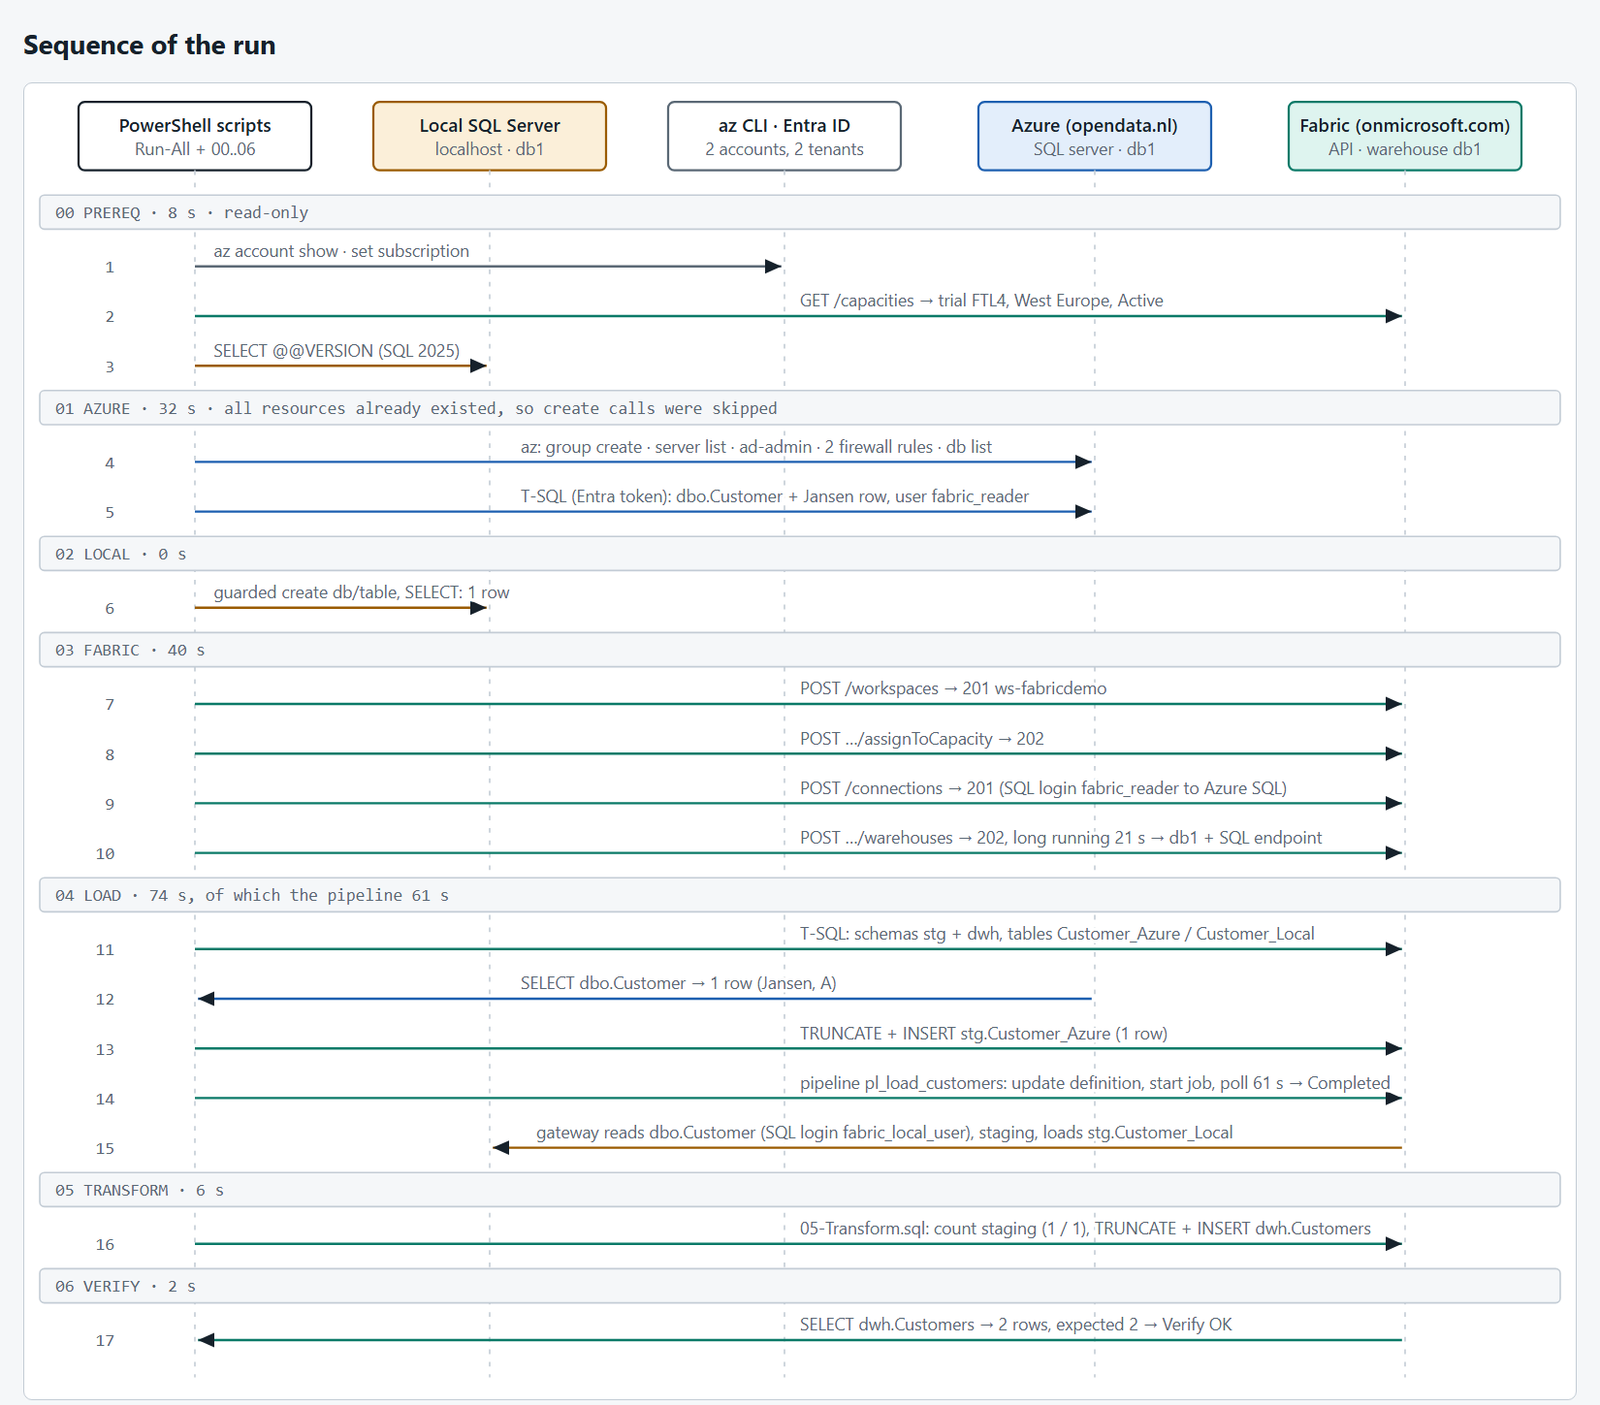Click 'T-SQL (Entra token): dbo.Customer' message
Image resolution: width=1600 pixels, height=1405 pixels.
coord(774,496)
